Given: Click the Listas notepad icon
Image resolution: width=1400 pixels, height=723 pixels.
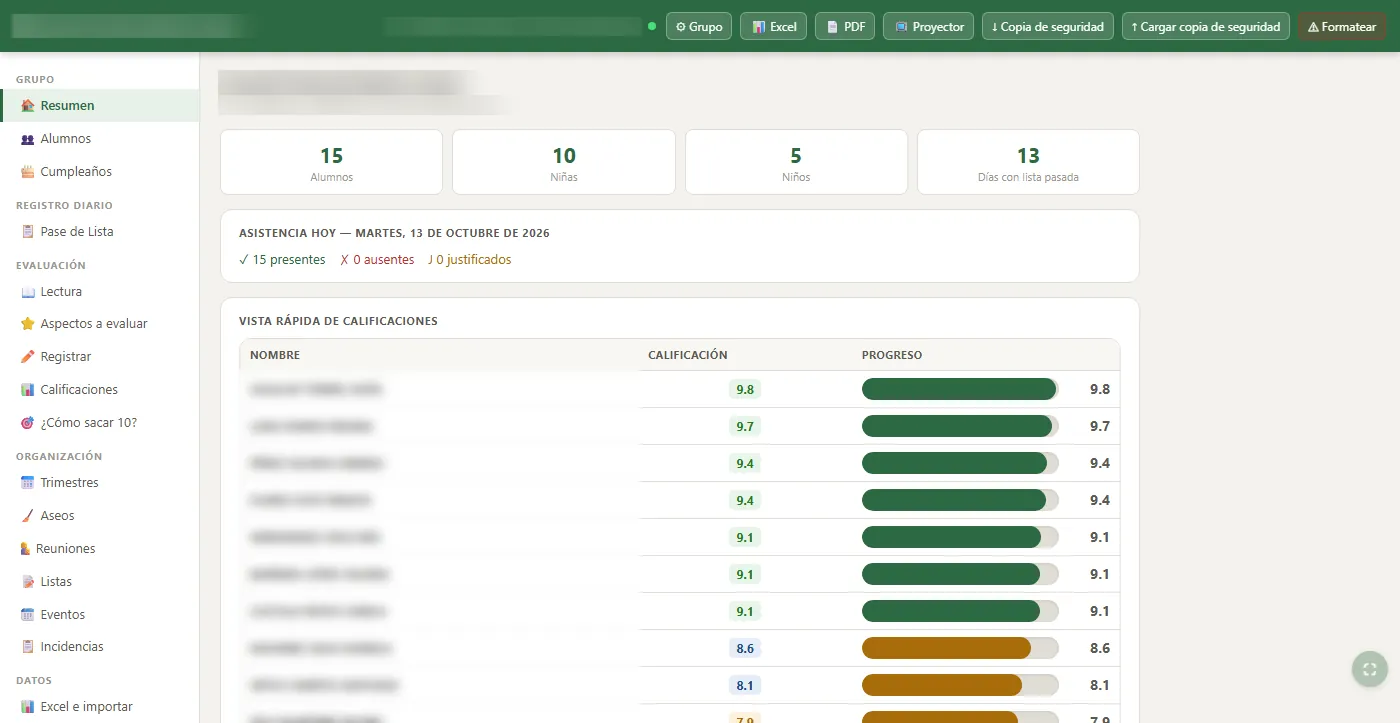Looking at the screenshot, I should click(x=28, y=582).
